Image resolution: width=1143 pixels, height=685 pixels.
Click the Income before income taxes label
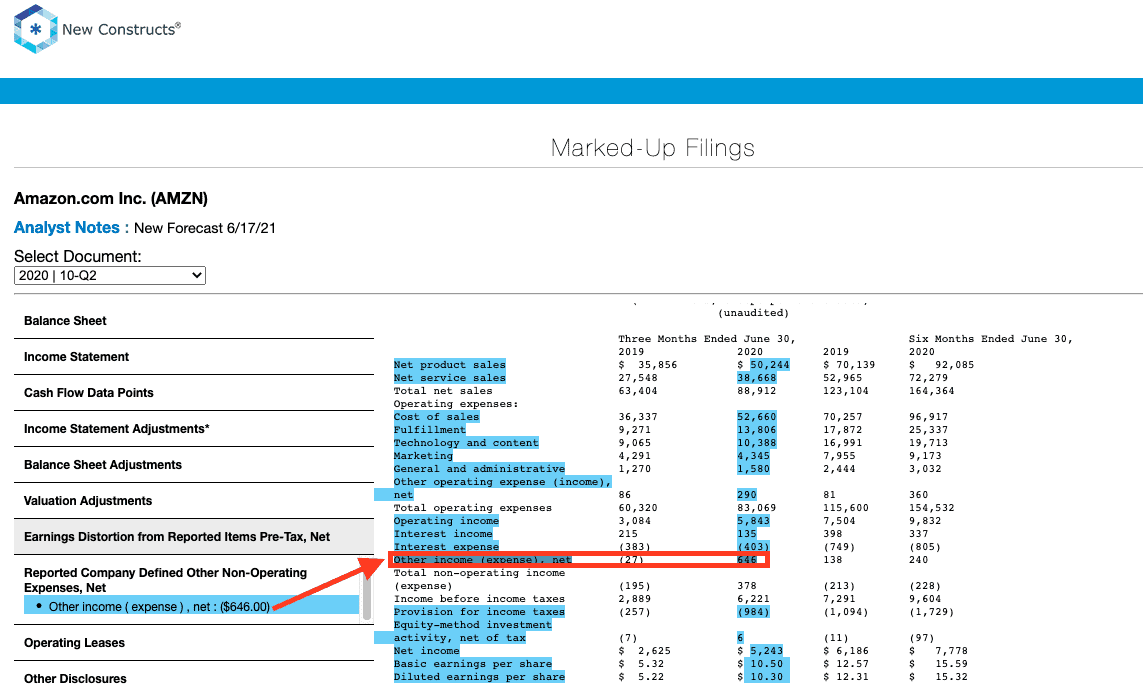click(480, 599)
